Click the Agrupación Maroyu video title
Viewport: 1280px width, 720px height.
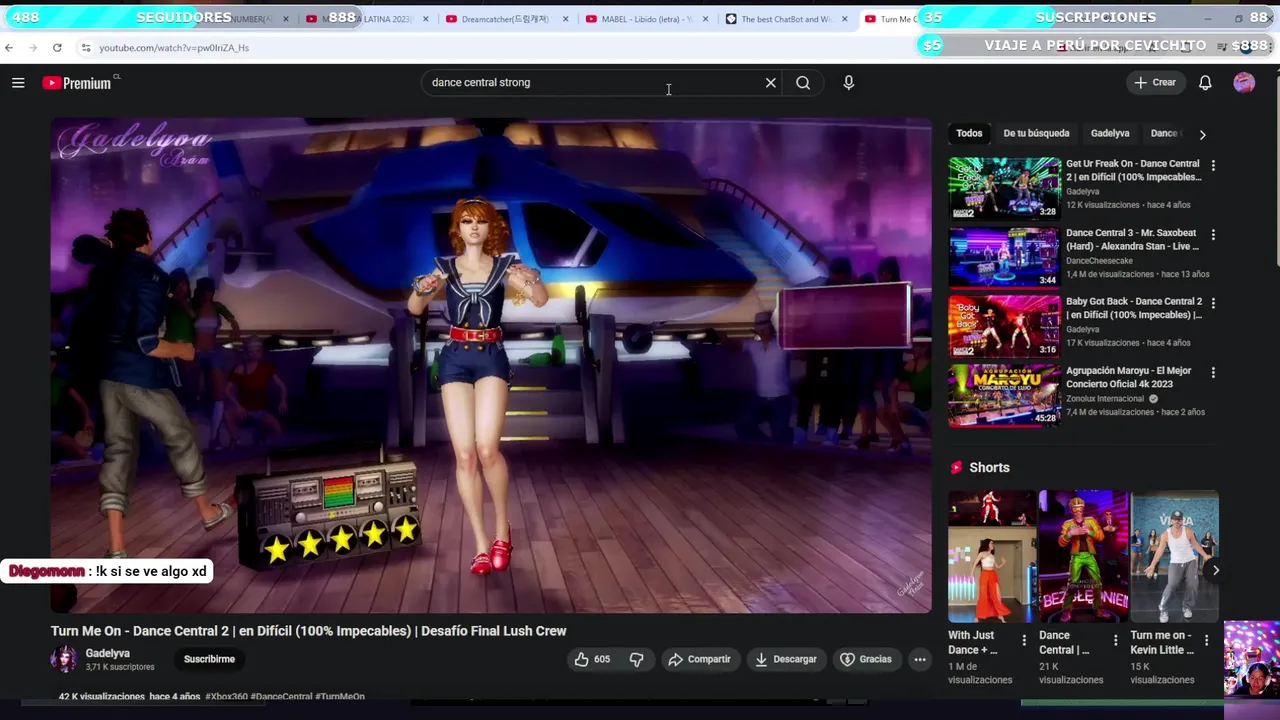(1129, 377)
